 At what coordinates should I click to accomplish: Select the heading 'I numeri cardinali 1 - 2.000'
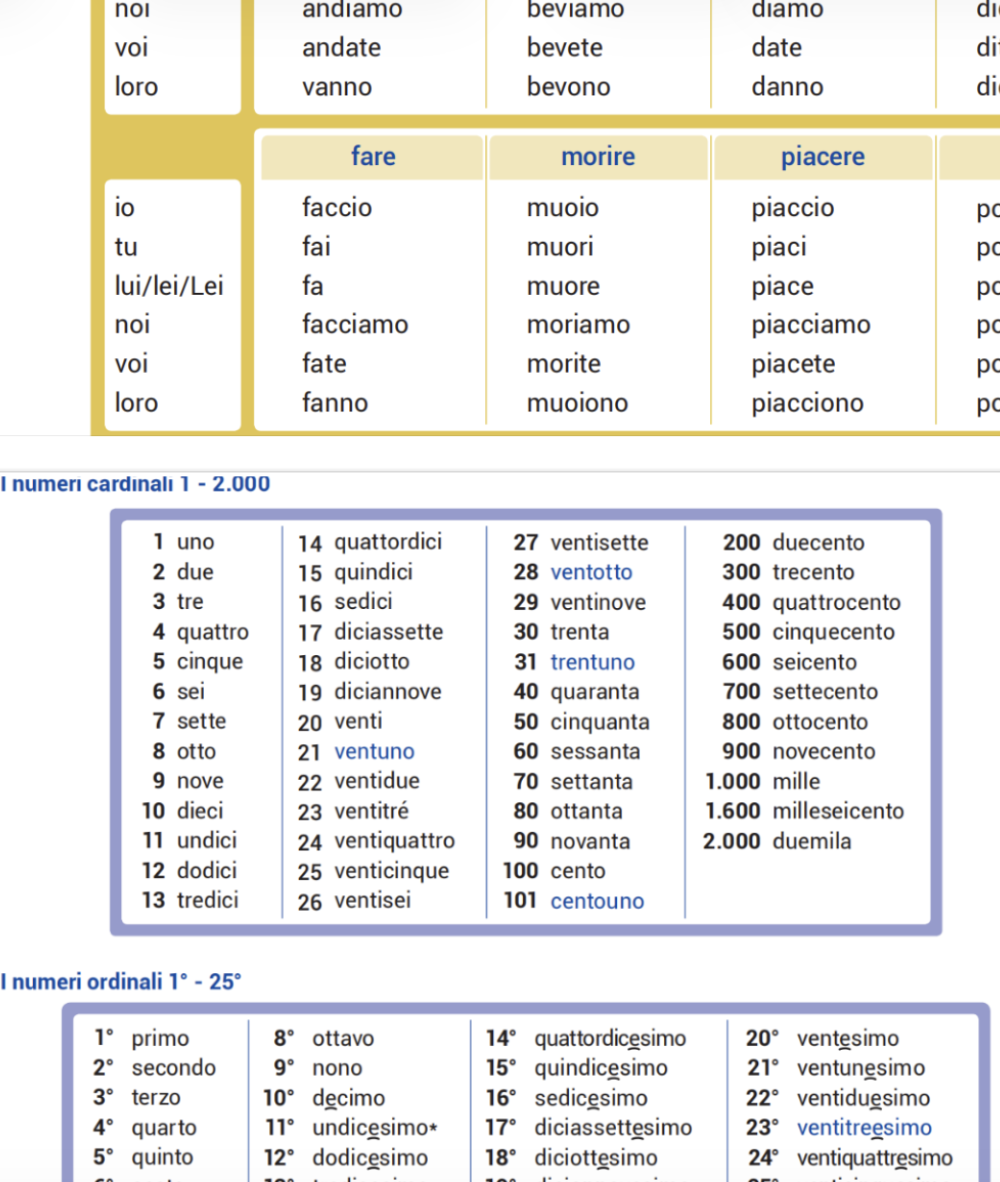[136, 484]
